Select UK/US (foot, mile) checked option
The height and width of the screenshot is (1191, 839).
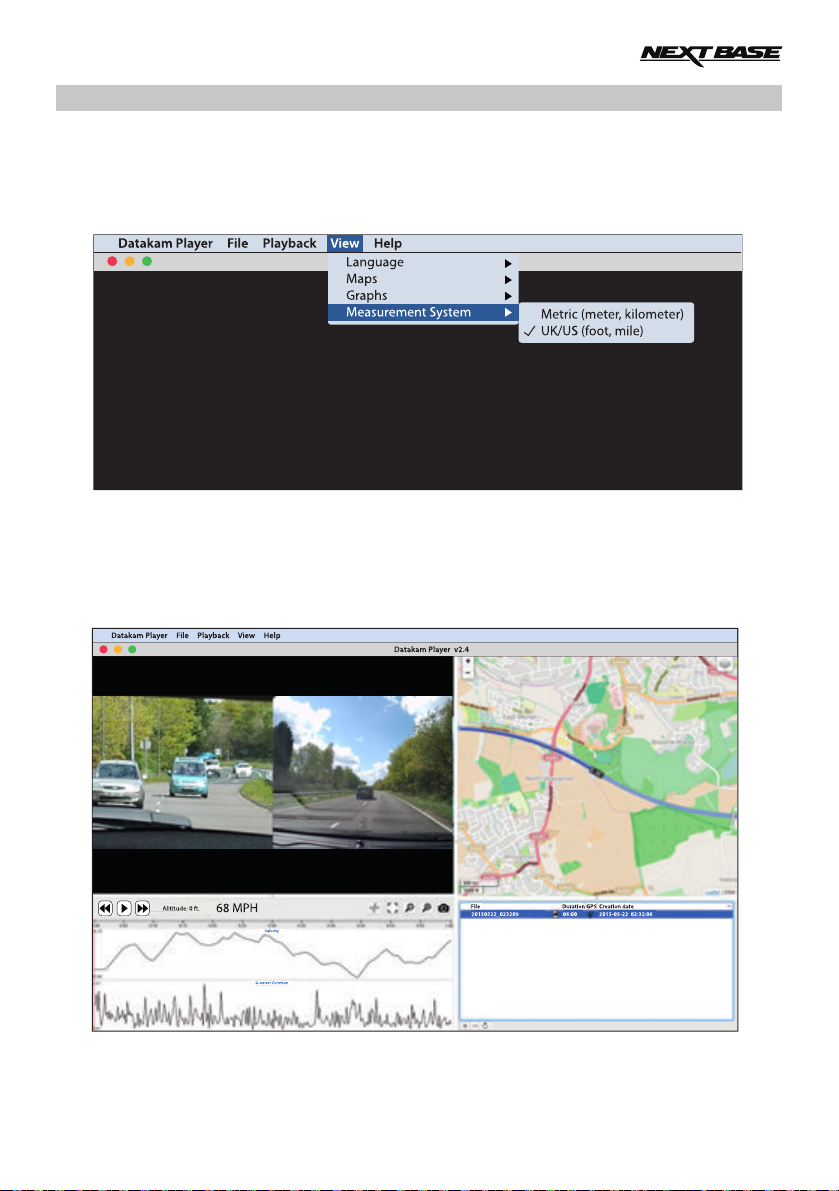pos(606,331)
